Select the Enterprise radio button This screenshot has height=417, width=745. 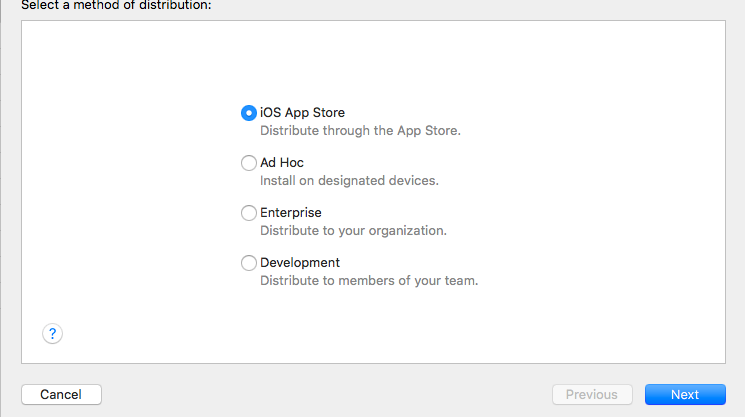(x=248, y=213)
